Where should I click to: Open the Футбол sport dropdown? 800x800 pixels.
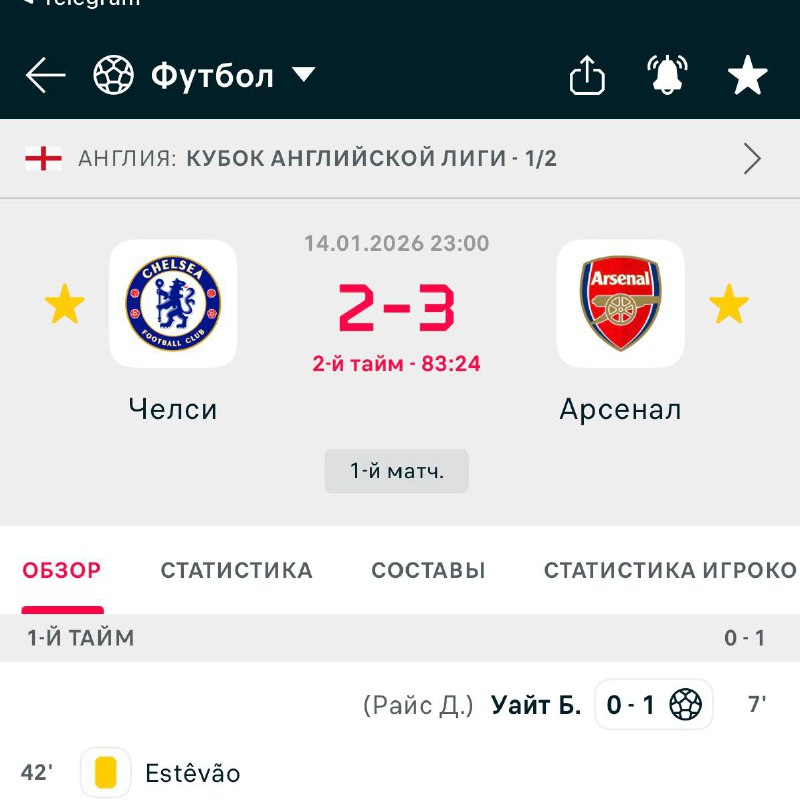pyautogui.click(x=304, y=75)
